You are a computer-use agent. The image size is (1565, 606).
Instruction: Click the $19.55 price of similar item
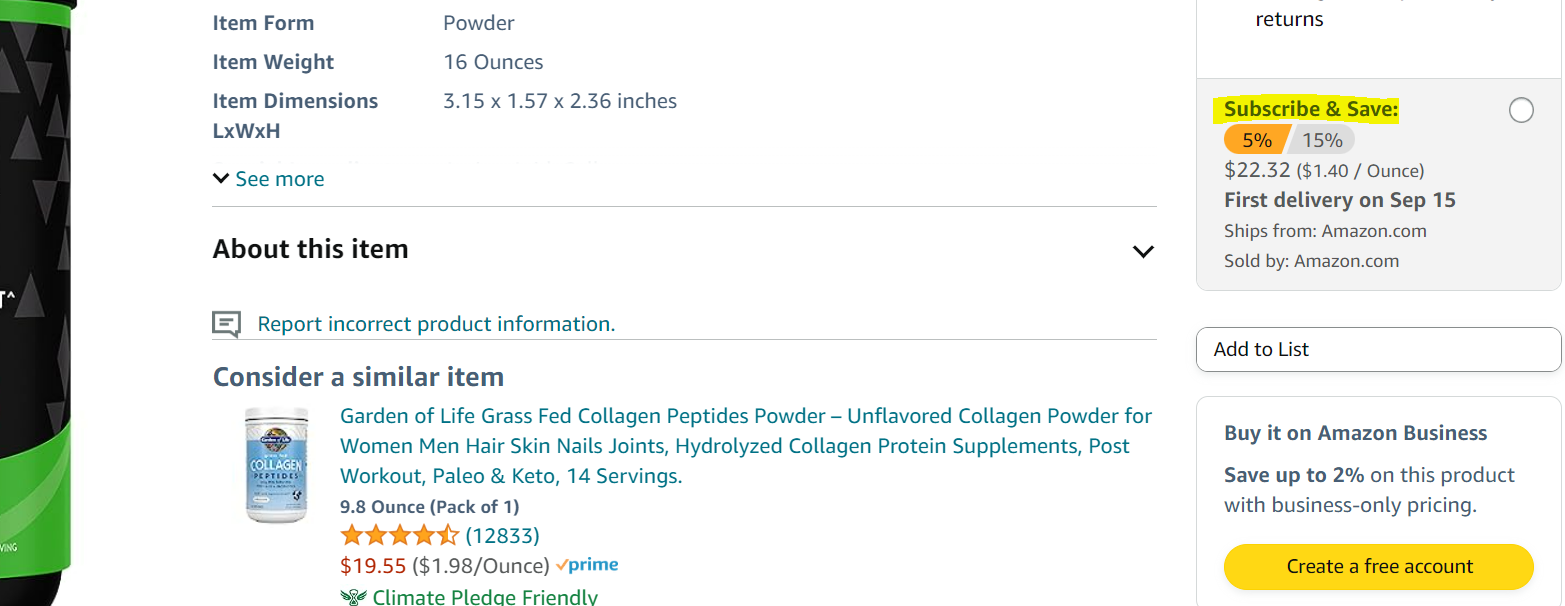click(x=373, y=566)
